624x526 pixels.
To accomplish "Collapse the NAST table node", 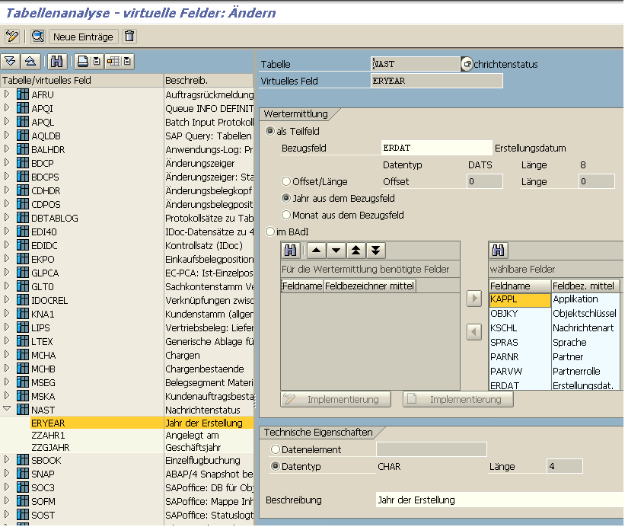I will (x=8, y=409).
